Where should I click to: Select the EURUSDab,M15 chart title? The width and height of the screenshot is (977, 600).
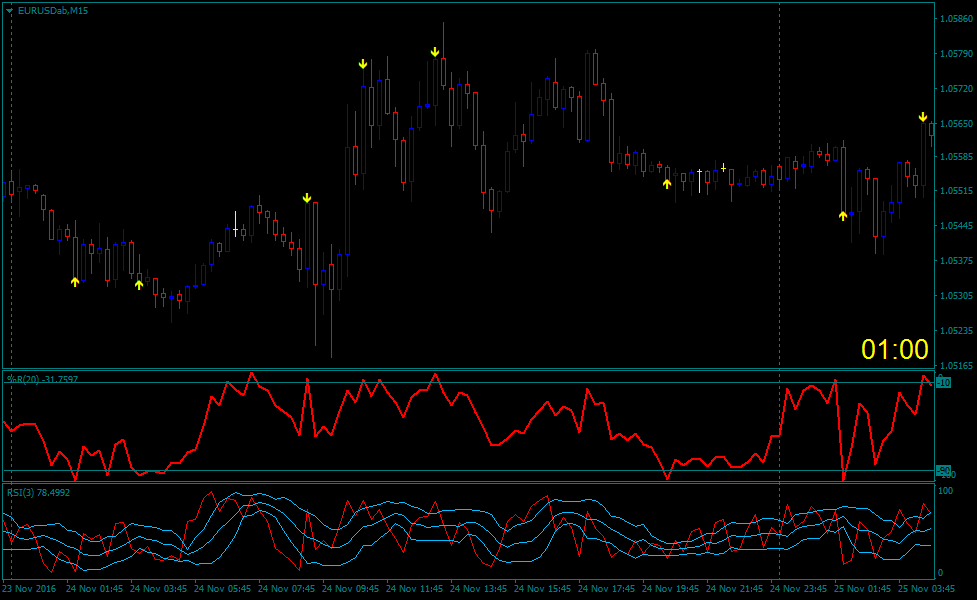click(53, 11)
